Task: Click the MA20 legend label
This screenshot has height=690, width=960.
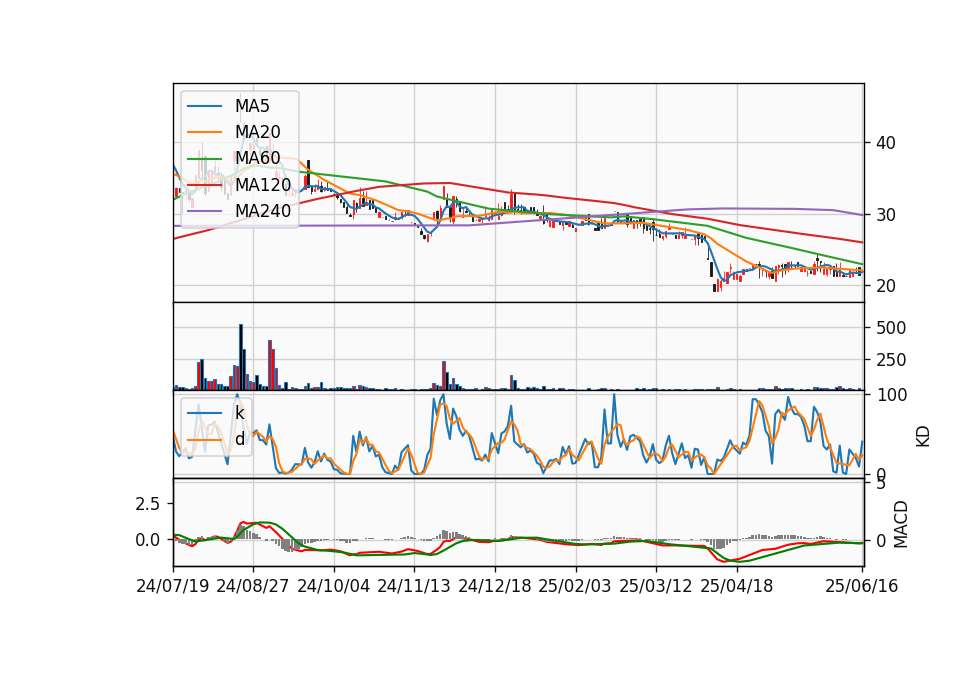Action: (x=258, y=132)
